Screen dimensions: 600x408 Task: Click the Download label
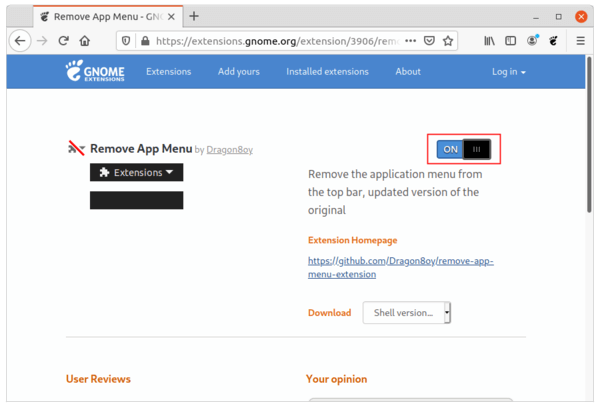point(329,313)
